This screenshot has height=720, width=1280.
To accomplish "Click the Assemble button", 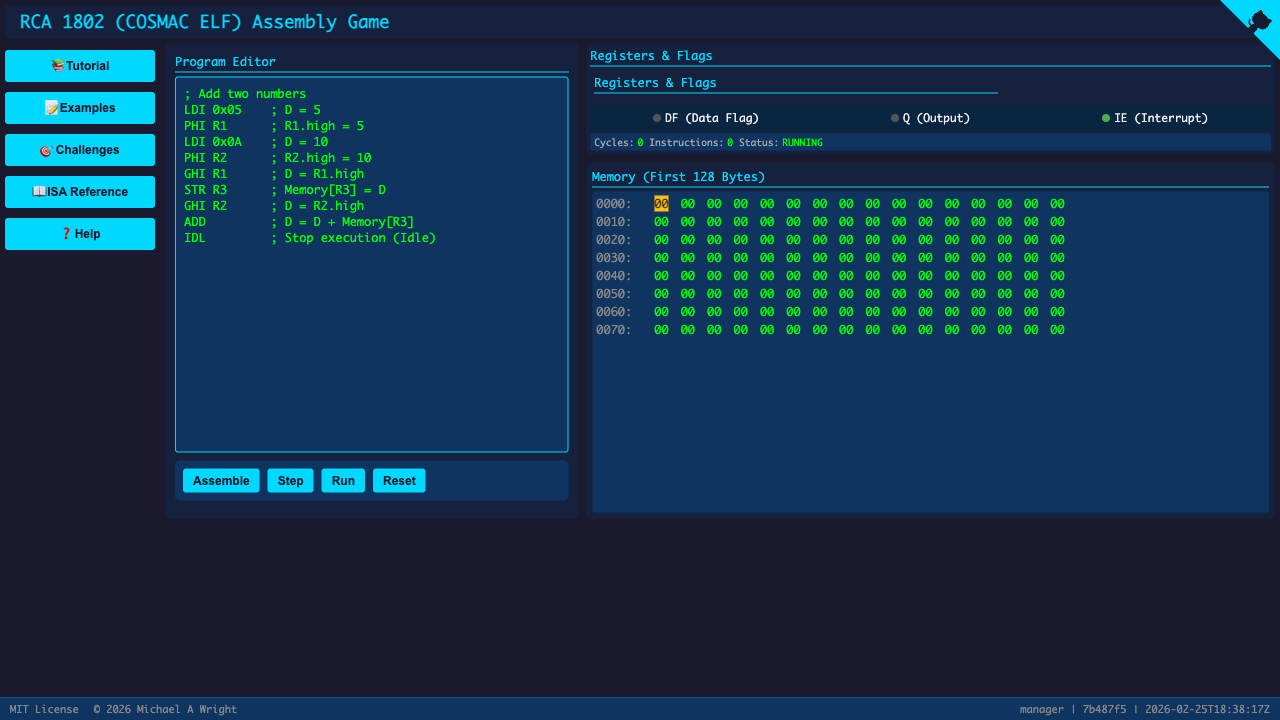I will pyautogui.click(x=221, y=481).
